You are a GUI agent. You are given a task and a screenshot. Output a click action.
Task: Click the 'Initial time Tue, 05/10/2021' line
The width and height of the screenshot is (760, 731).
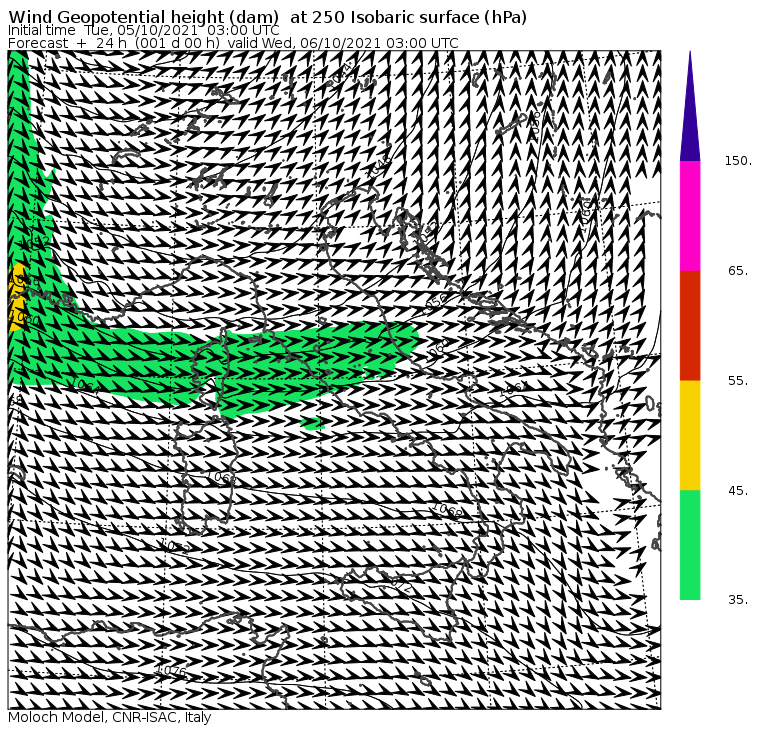[x=143, y=30]
